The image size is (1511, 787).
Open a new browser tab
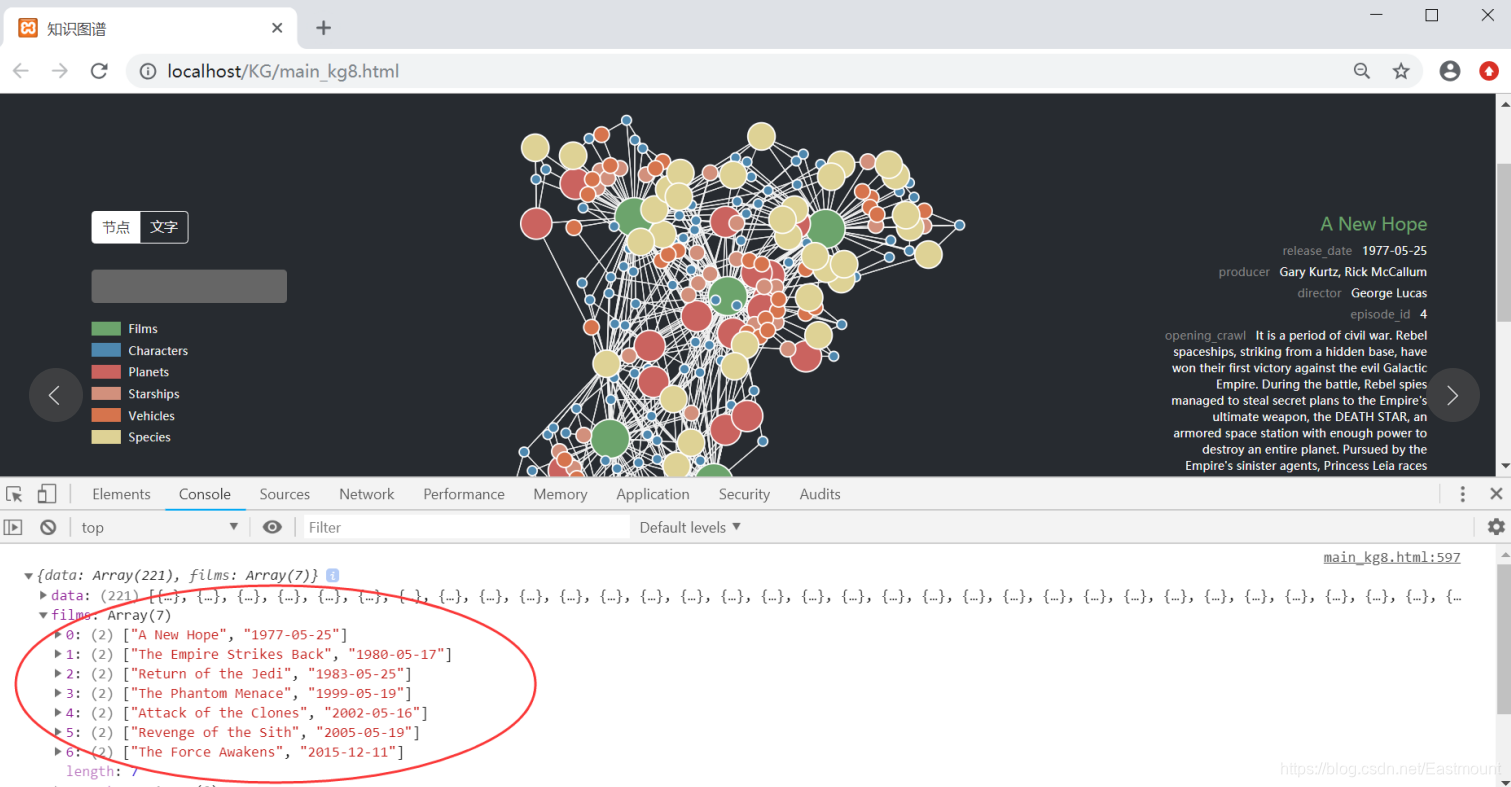(323, 28)
